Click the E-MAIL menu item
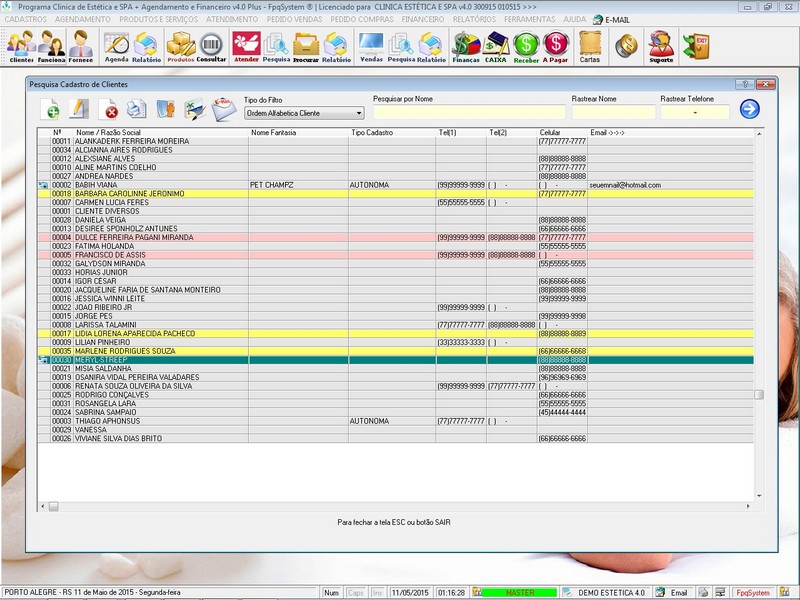Screen dimensions: 800x600 tap(612, 20)
